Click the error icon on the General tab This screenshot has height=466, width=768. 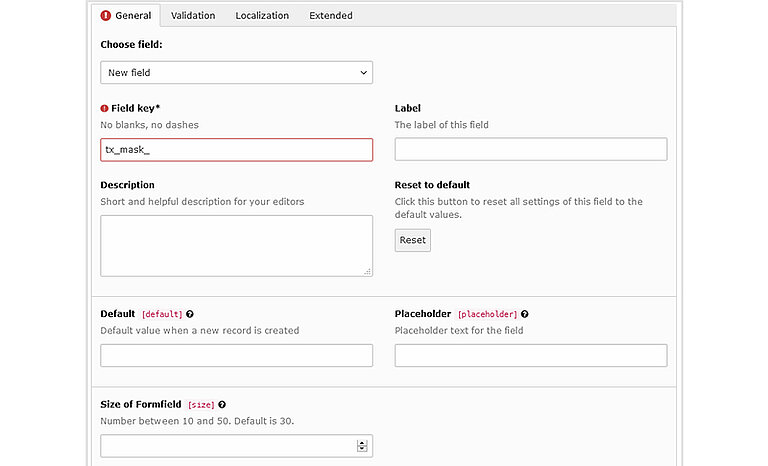pos(106,15)
